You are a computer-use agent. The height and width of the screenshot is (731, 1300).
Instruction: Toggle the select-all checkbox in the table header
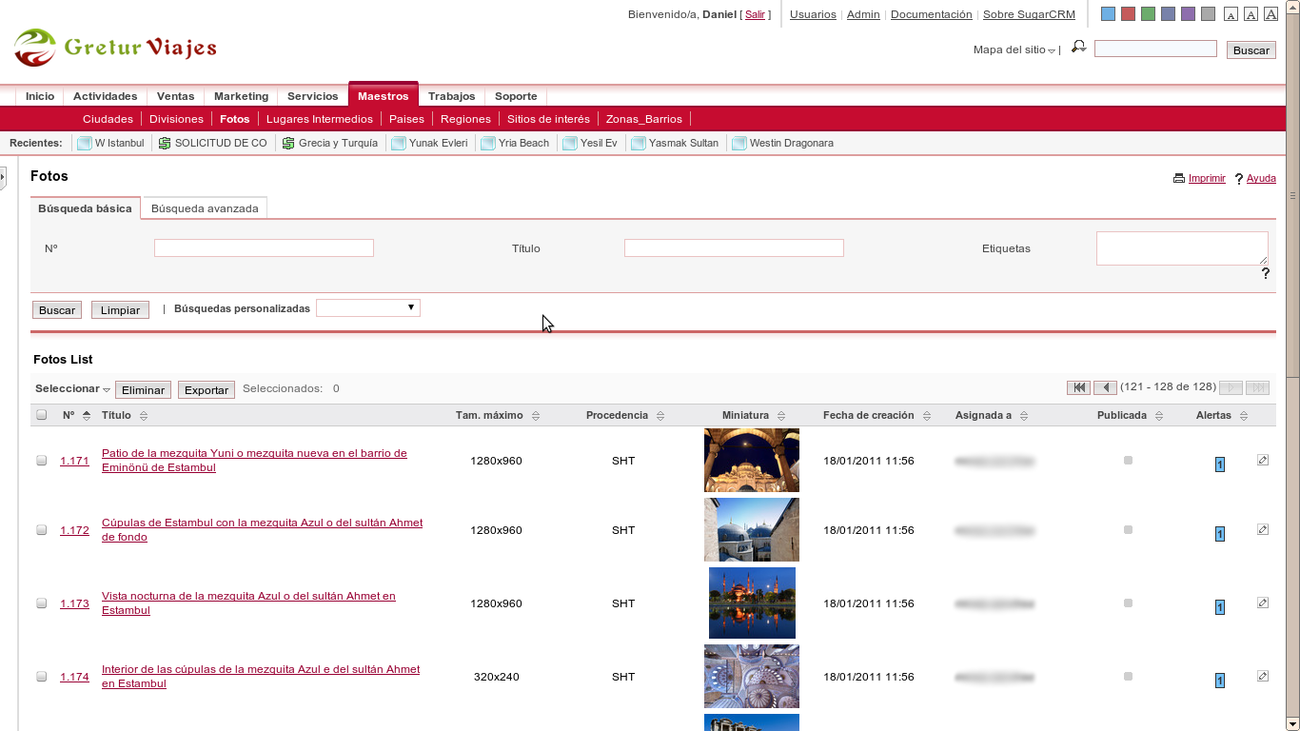(42, 415)
